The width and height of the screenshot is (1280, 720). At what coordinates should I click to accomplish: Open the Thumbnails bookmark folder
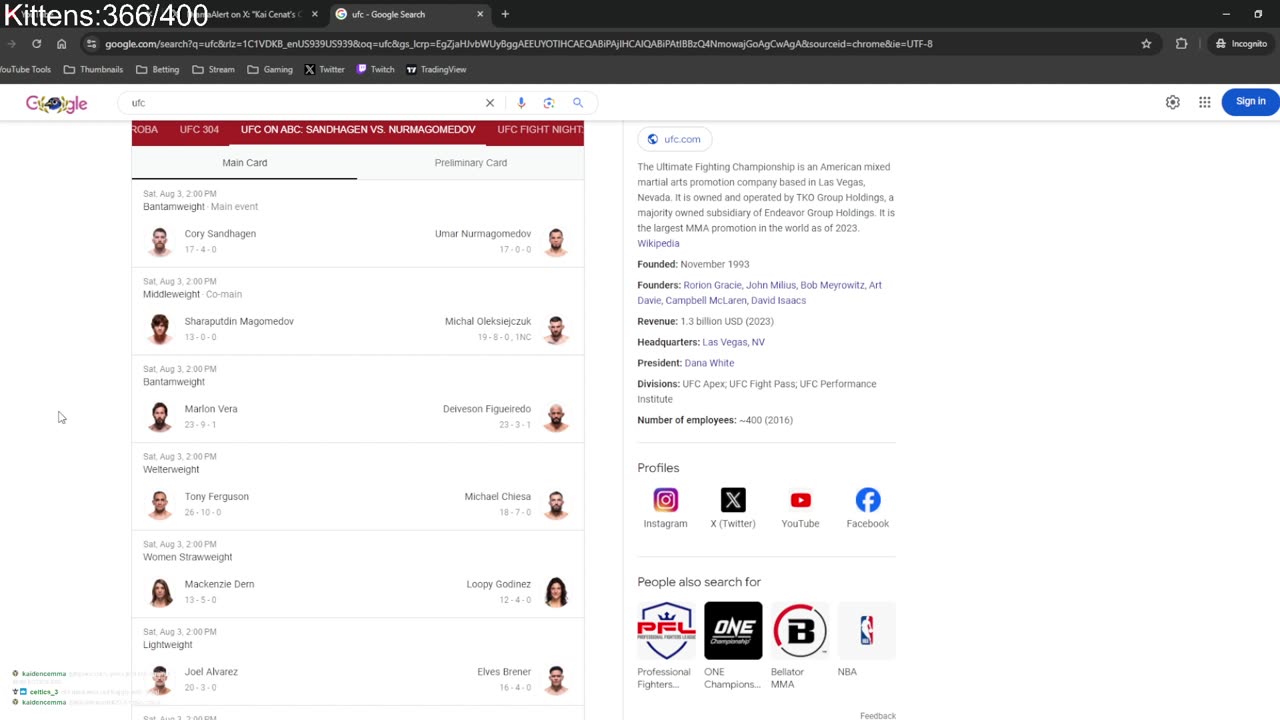93,70
